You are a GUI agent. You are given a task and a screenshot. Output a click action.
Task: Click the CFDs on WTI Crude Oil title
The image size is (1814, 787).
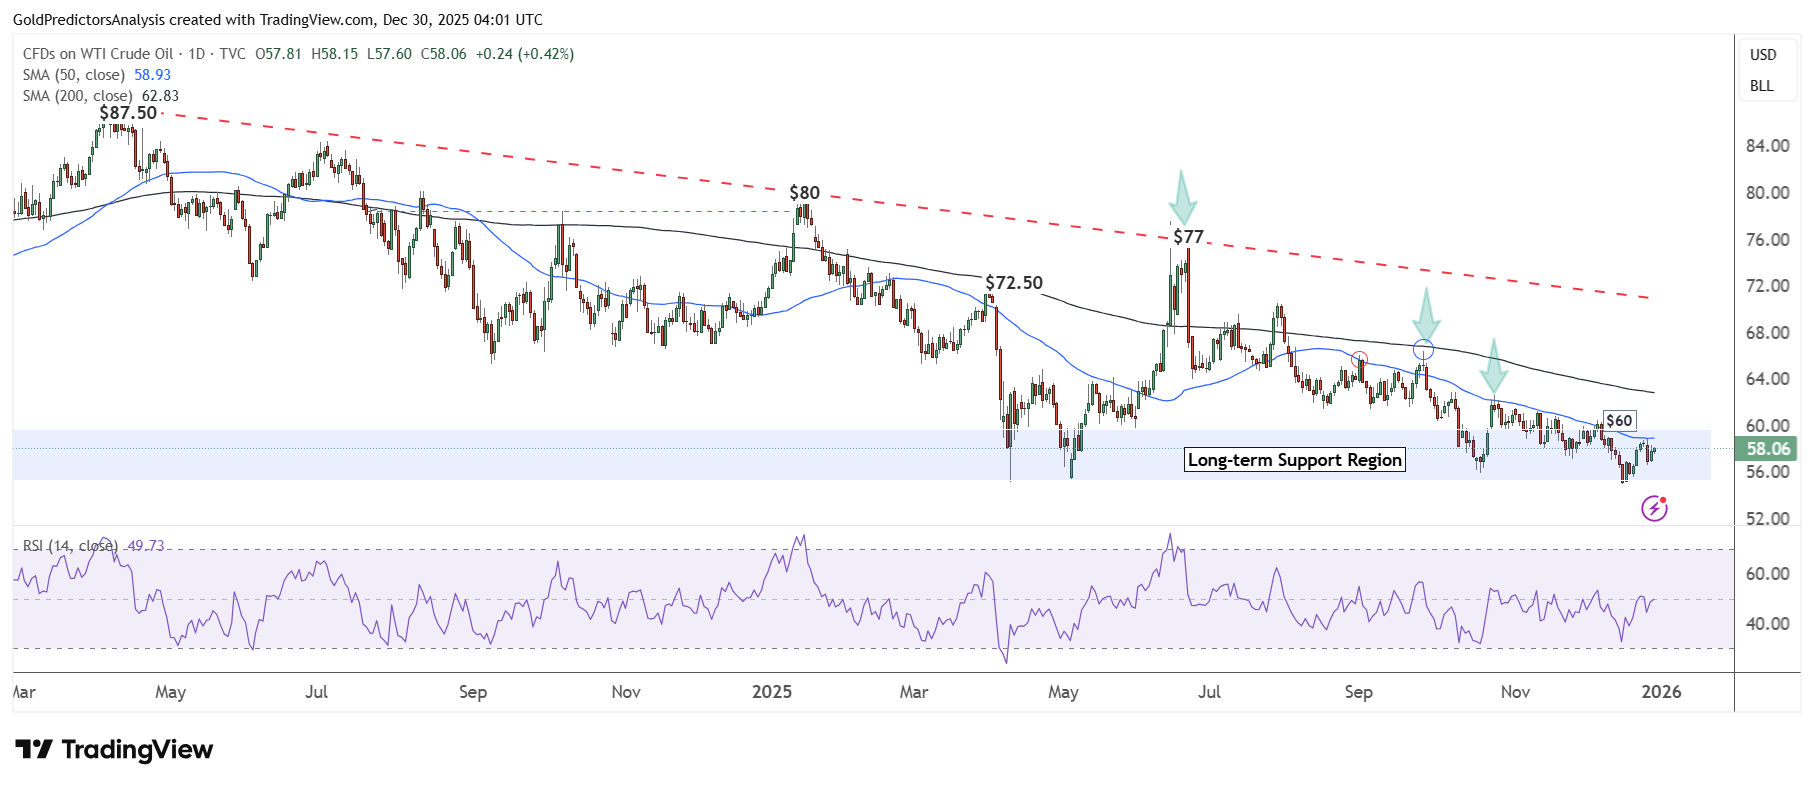click(x=98, y=54)
